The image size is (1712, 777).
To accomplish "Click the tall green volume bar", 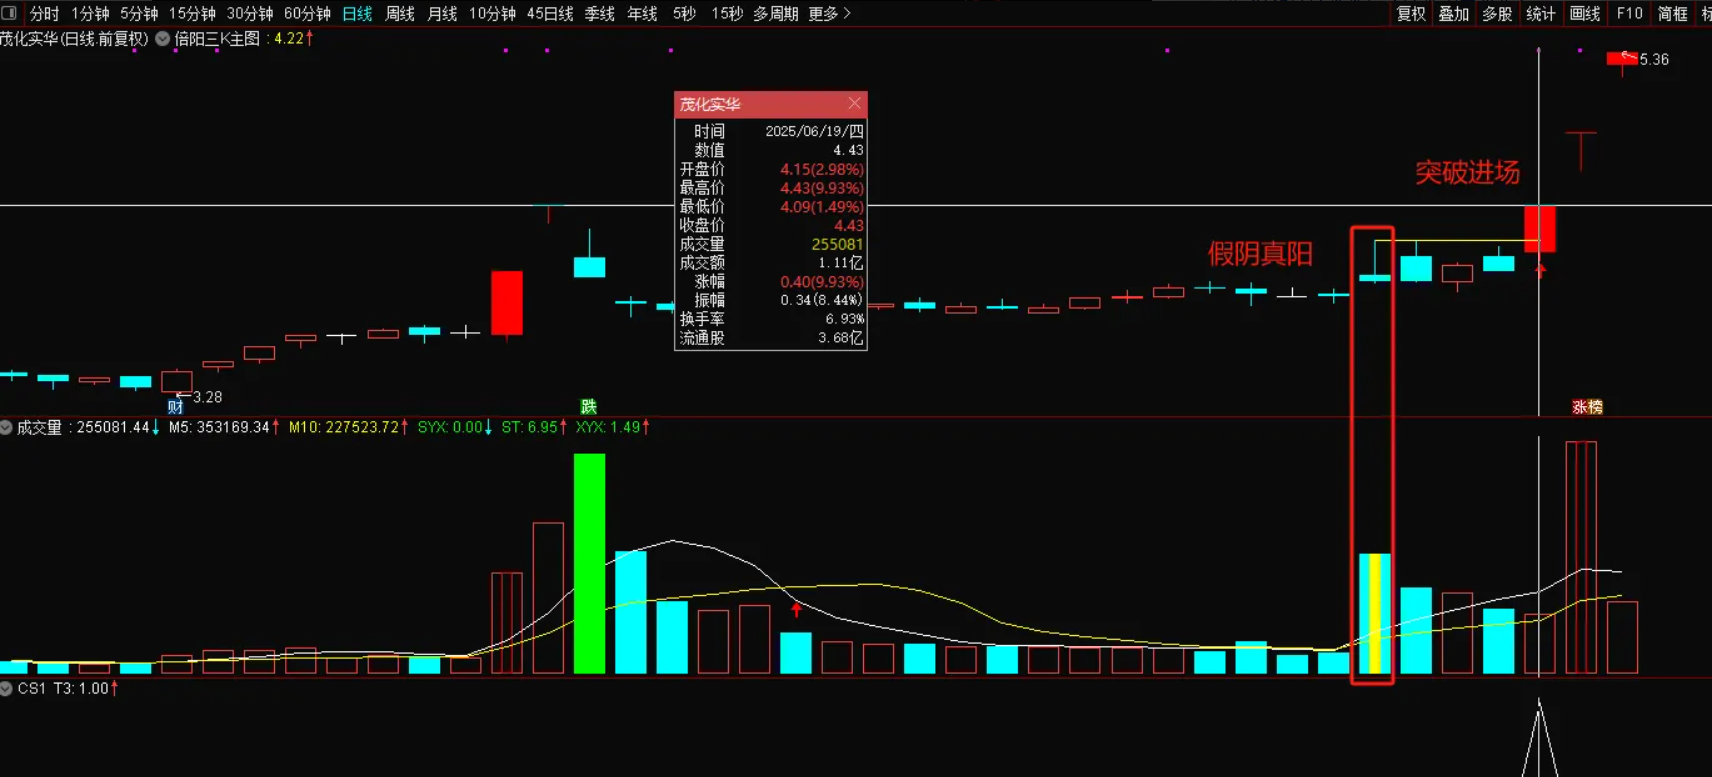I will (589, 562).
